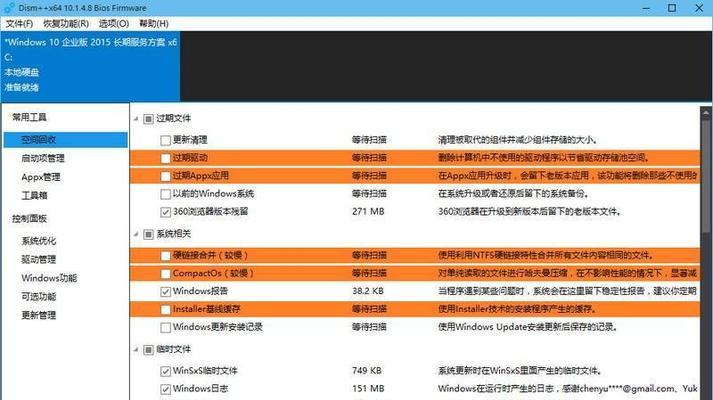
Task: Uncheck the 360浏览器版本残留 checkbox
Action: pos(166,212)
